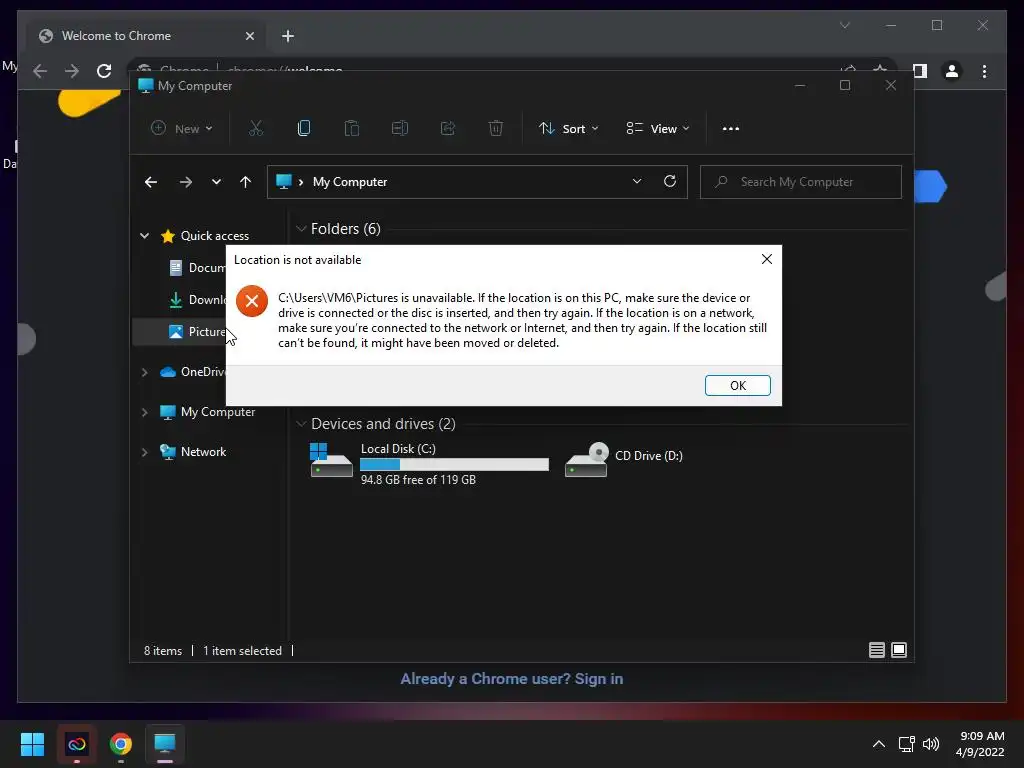This screenshot has width=1024, height=768.
Task: Expand the OneDrive tree node
Action: coord(144,372)
